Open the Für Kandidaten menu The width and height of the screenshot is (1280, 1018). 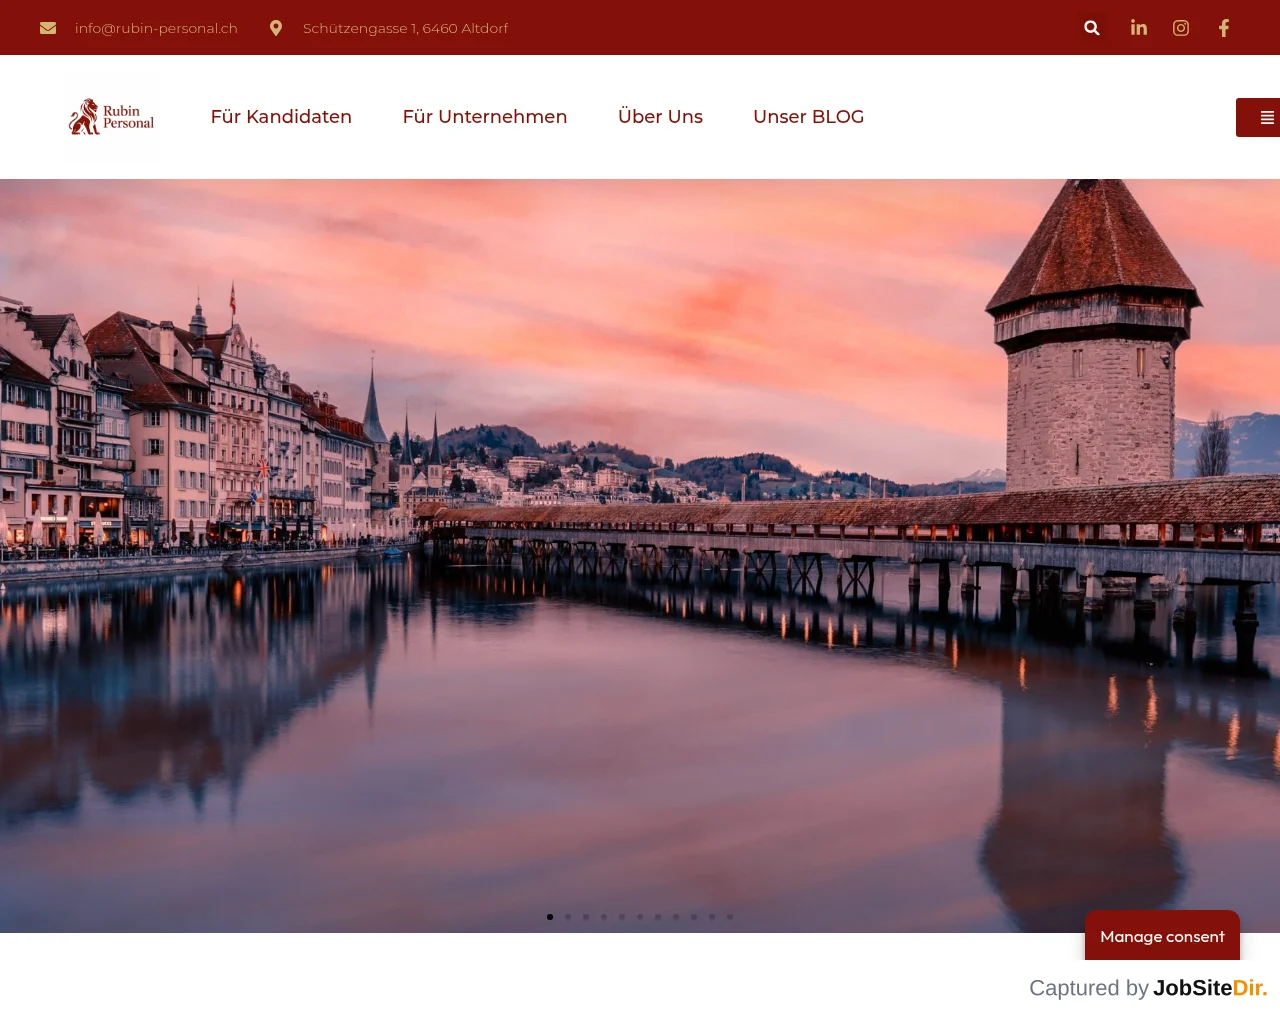(x=281, y=117)
